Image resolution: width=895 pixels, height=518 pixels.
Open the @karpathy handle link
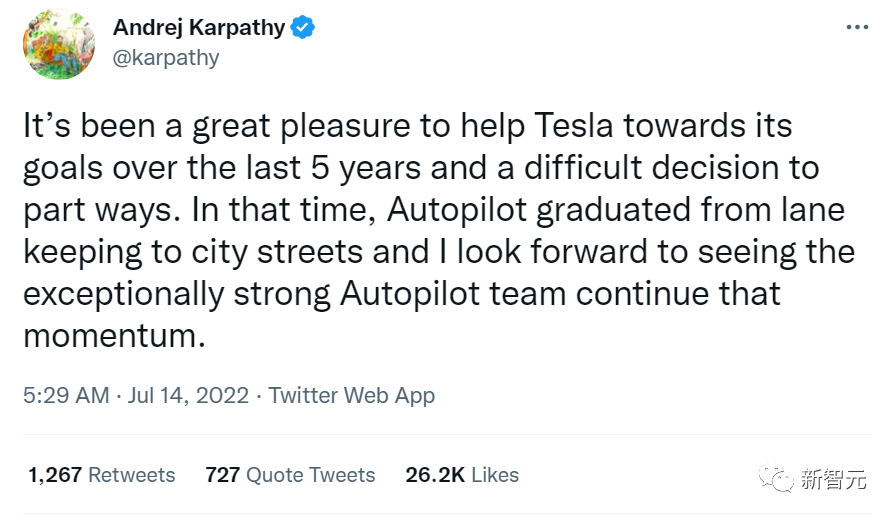pyautogui.click(x=166, y=57)
